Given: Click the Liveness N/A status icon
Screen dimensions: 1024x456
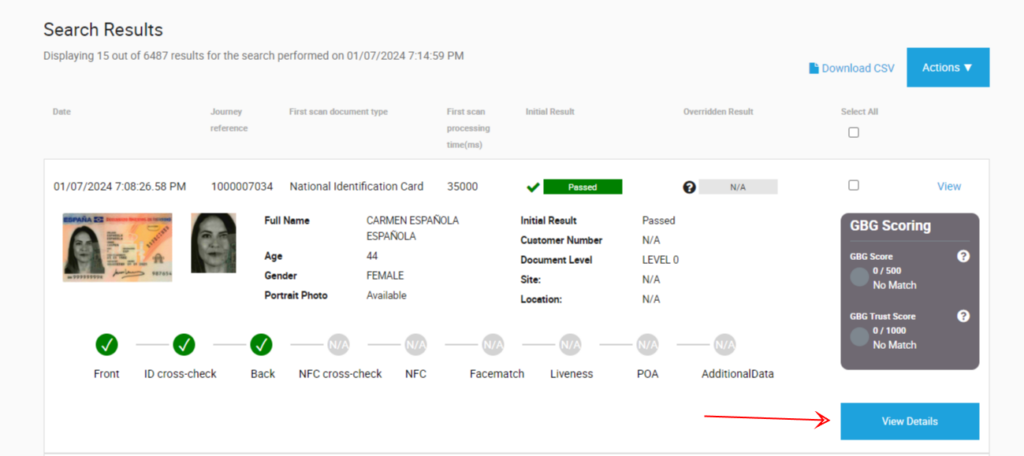Looking at the screenshot, I should (570, 345).
